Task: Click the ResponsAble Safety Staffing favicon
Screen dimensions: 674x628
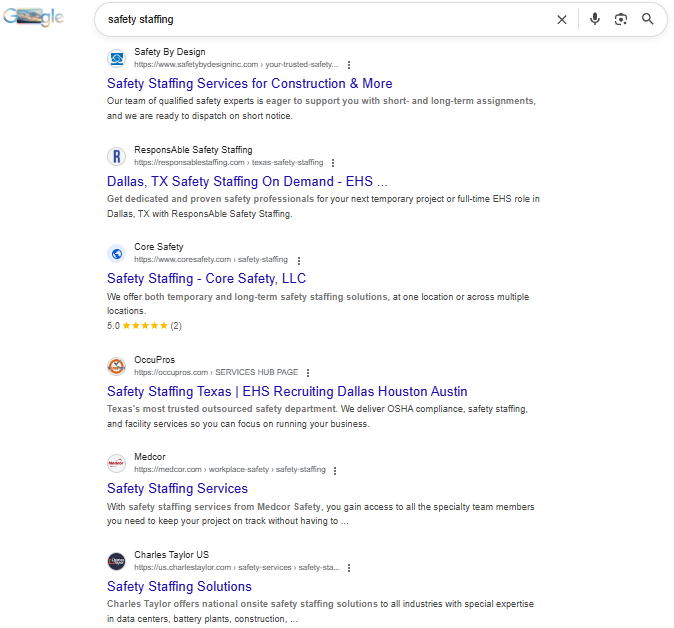Action: click(116, 156)
